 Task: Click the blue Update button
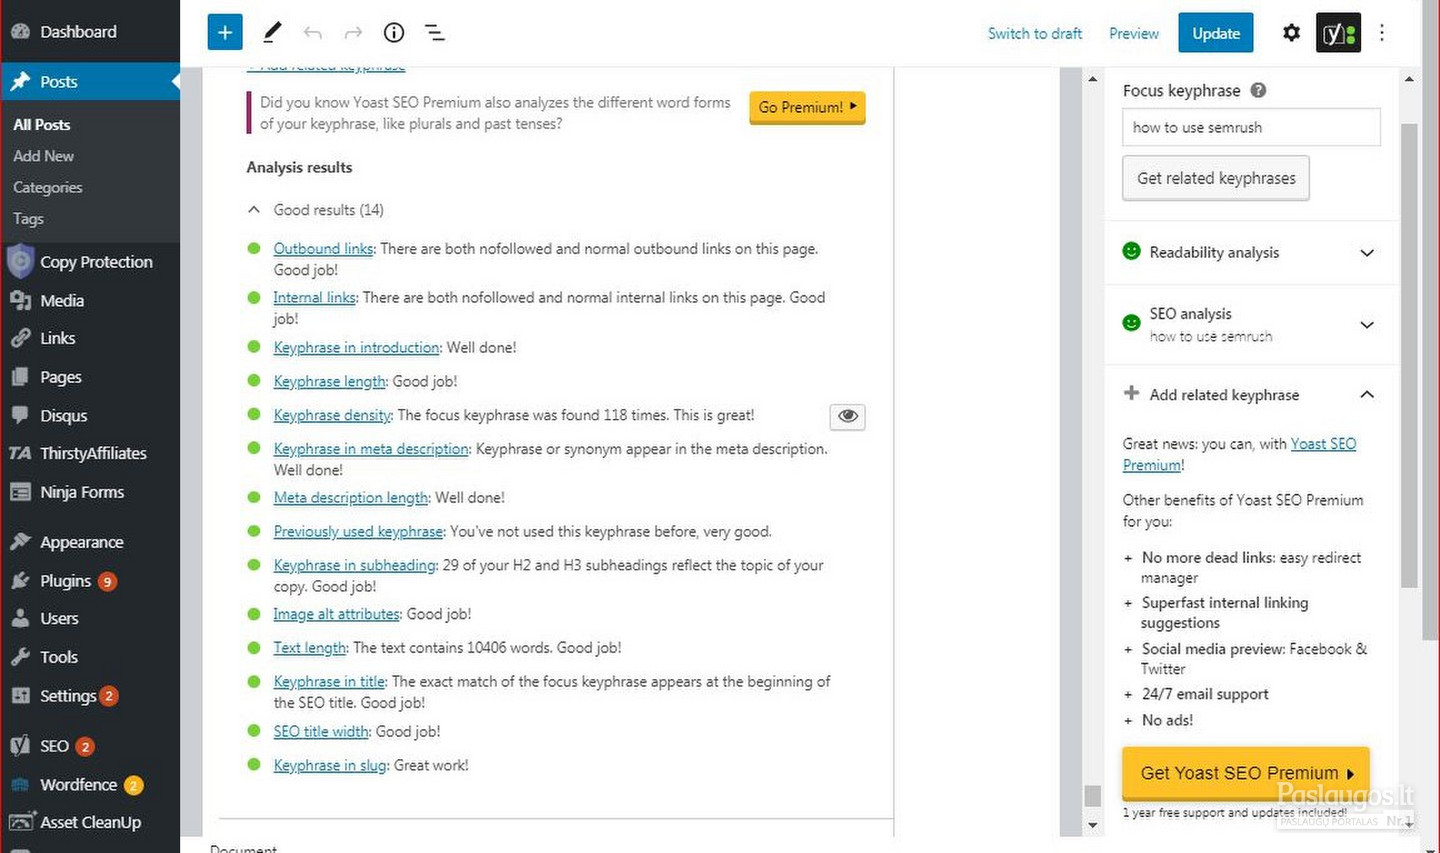[x=1216, y=33]
